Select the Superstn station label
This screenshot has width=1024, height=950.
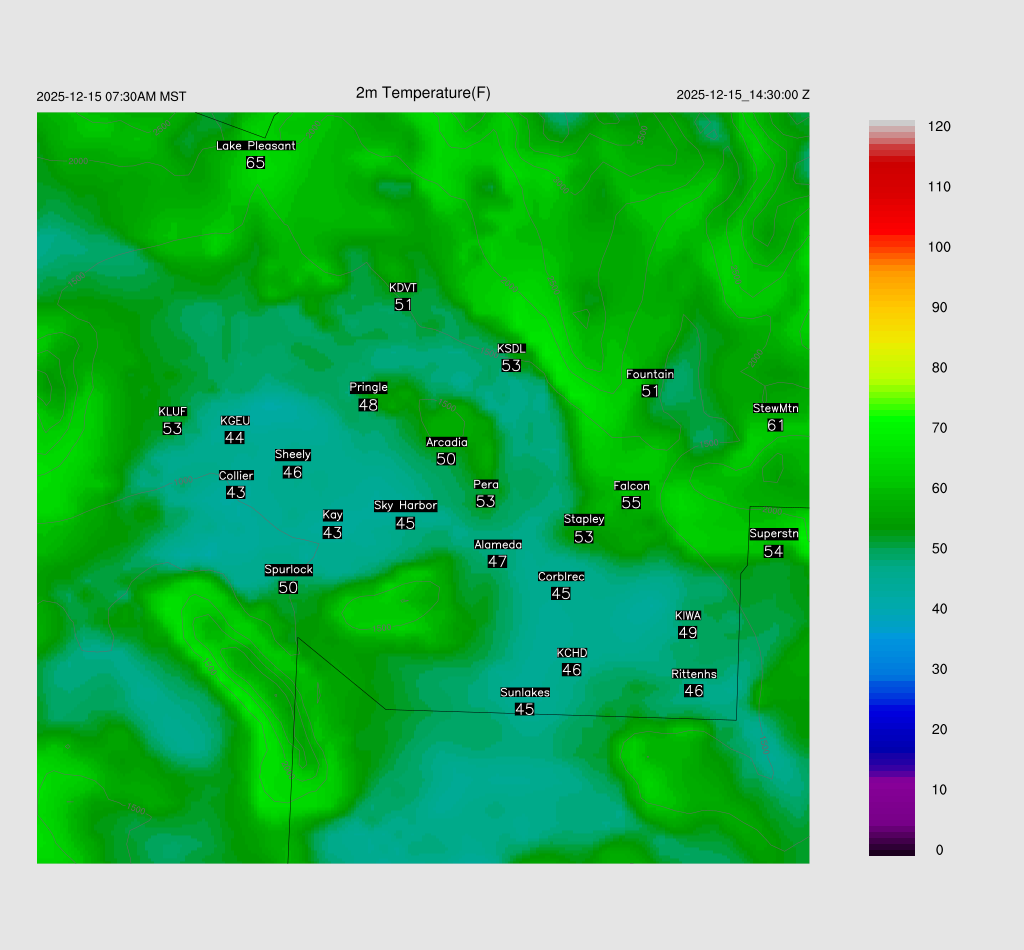(x=774, y=534)
